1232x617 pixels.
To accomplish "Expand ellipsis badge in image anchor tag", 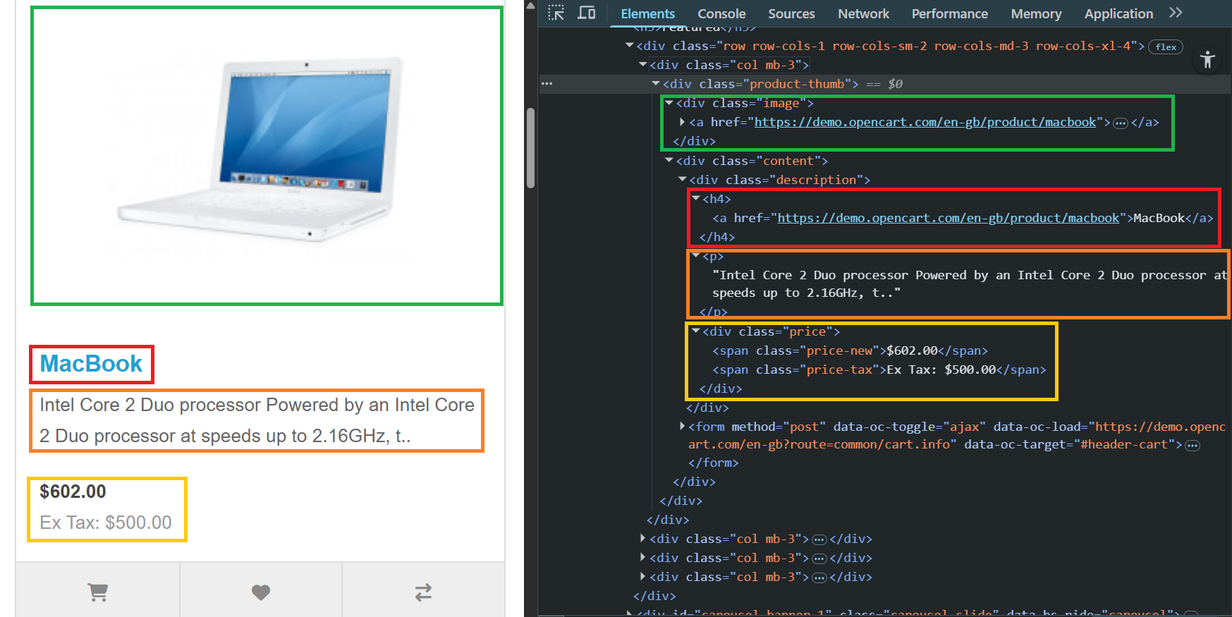I will 1120,122.
